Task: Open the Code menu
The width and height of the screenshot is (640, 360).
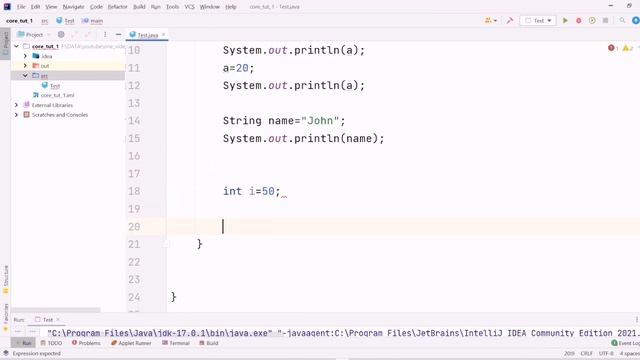Action: click(96, 7)
